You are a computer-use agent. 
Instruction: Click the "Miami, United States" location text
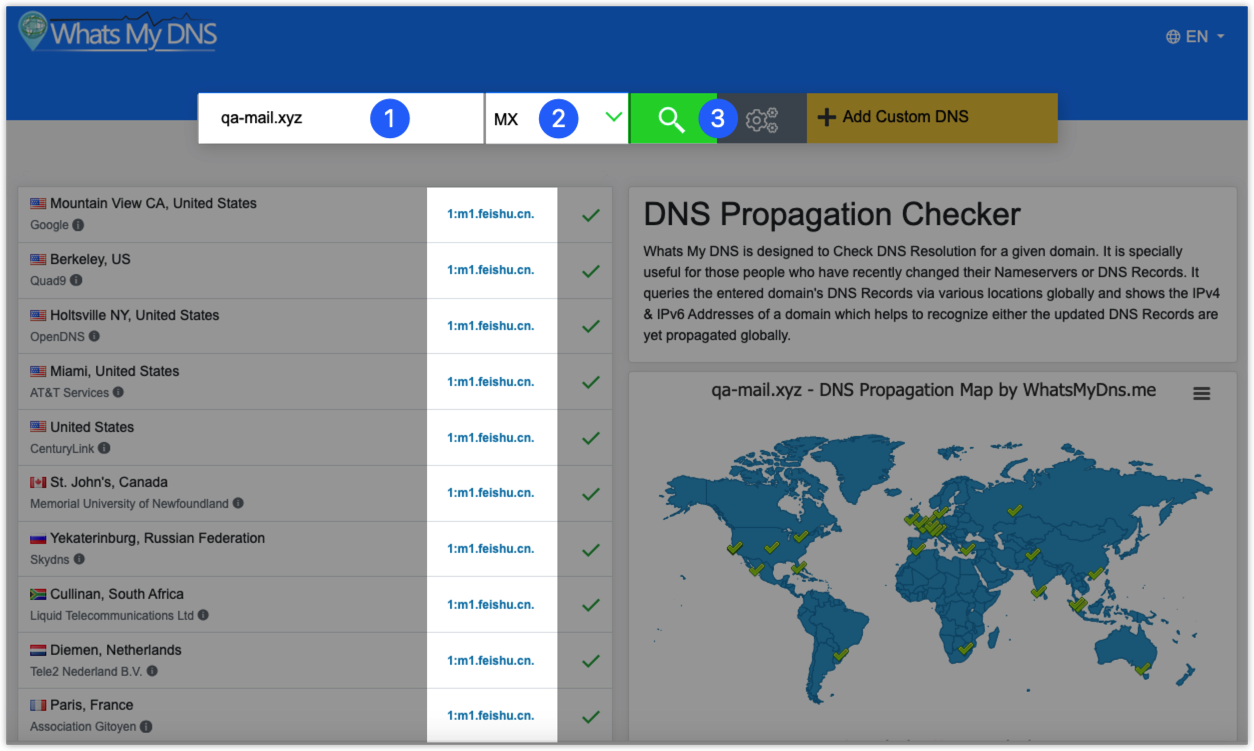pyautogui.click(x=115, y=371)
